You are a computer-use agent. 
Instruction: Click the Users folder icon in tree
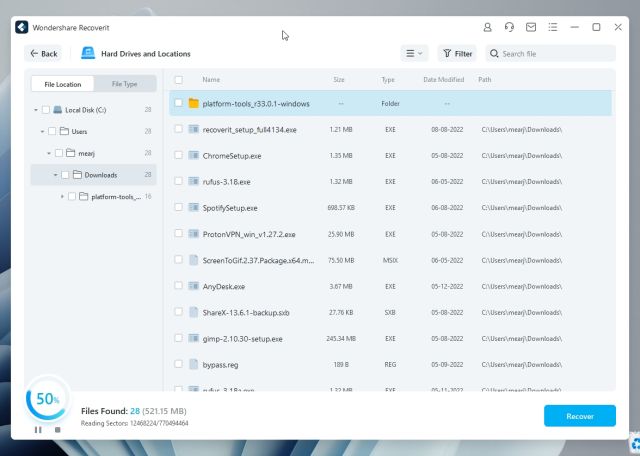(x=64, y=131)
